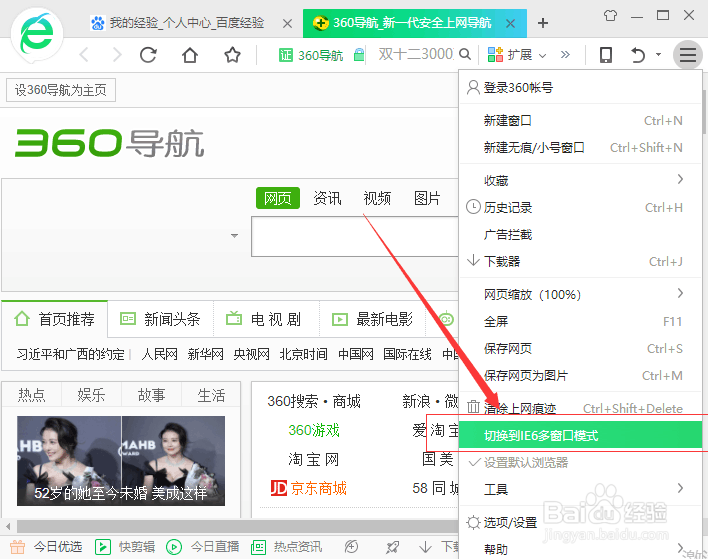
Task: Click the 今日直播 play icon
Action: tap(174, 547)
